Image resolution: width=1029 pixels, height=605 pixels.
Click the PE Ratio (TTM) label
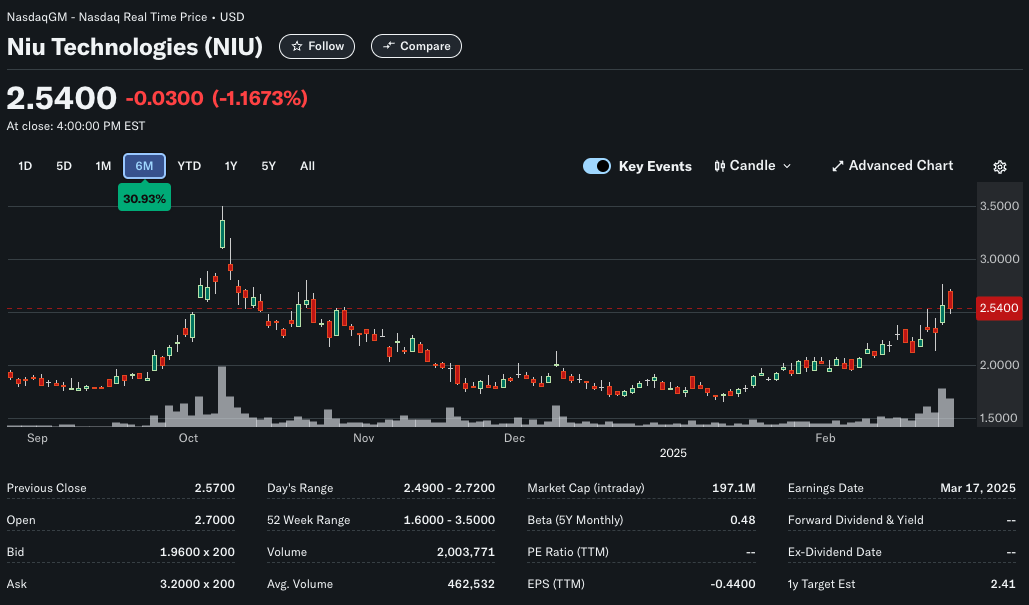point(568,553)
